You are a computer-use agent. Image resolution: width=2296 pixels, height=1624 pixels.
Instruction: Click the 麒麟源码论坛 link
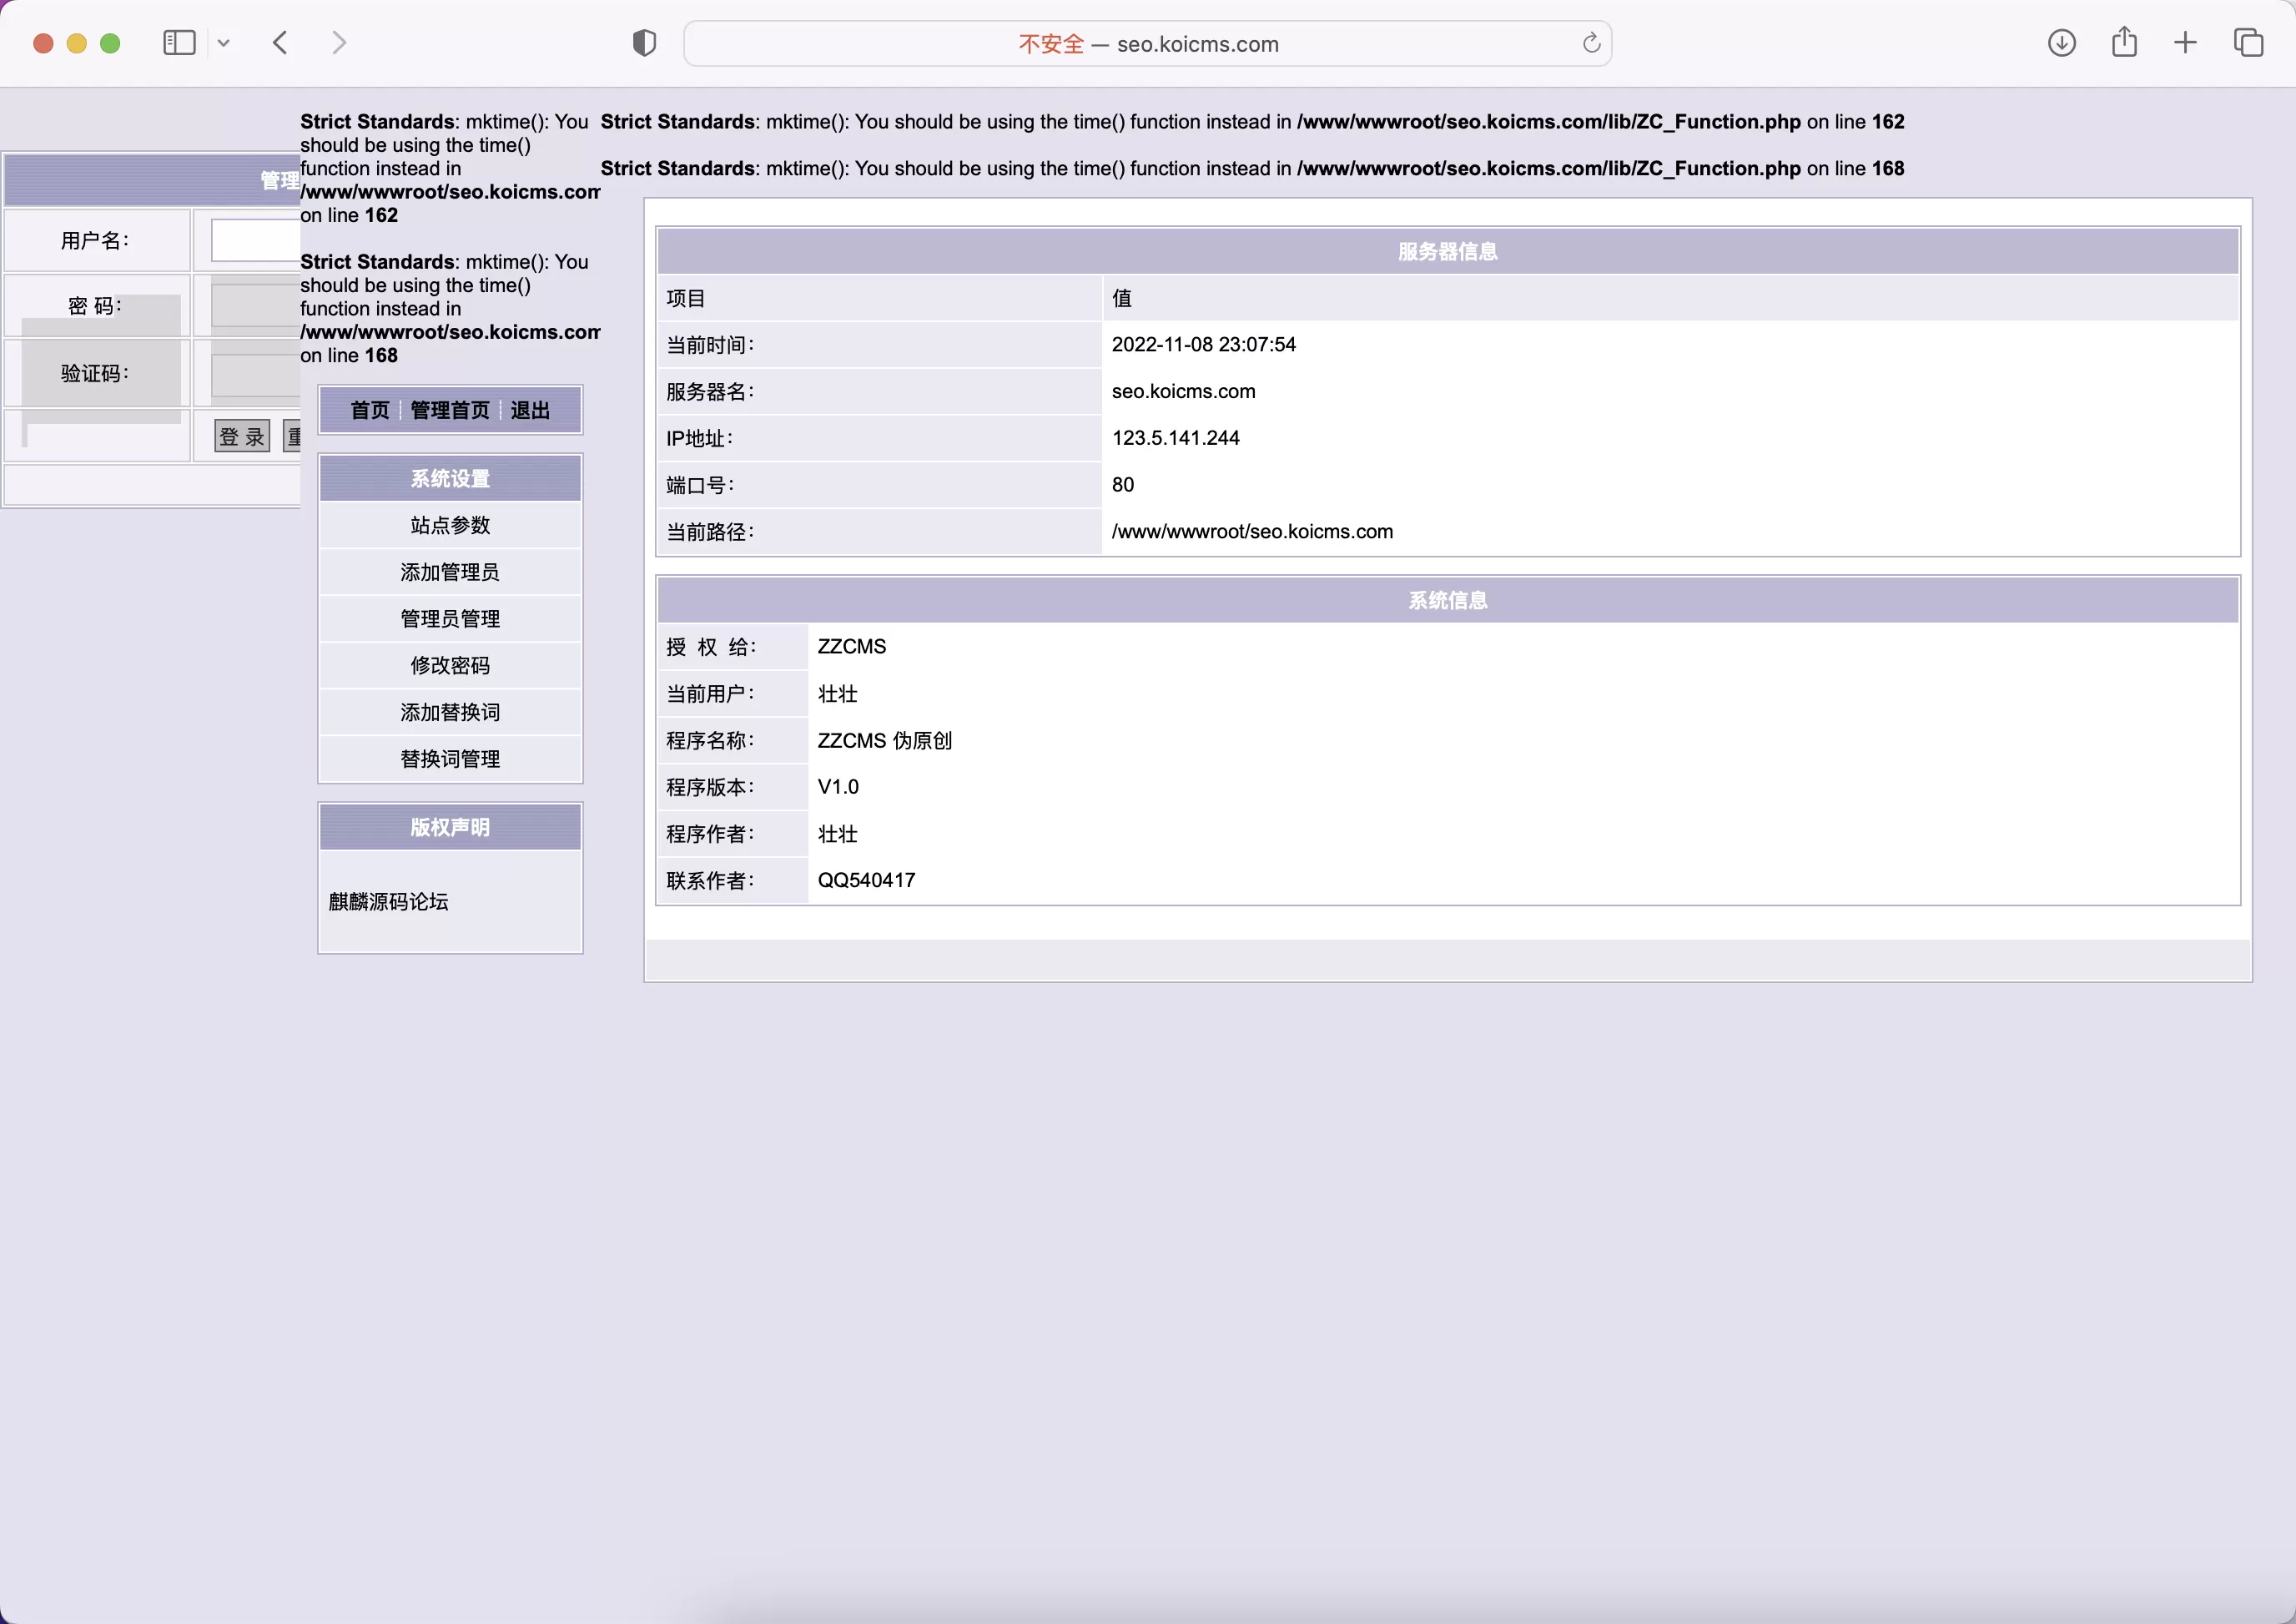389,902
